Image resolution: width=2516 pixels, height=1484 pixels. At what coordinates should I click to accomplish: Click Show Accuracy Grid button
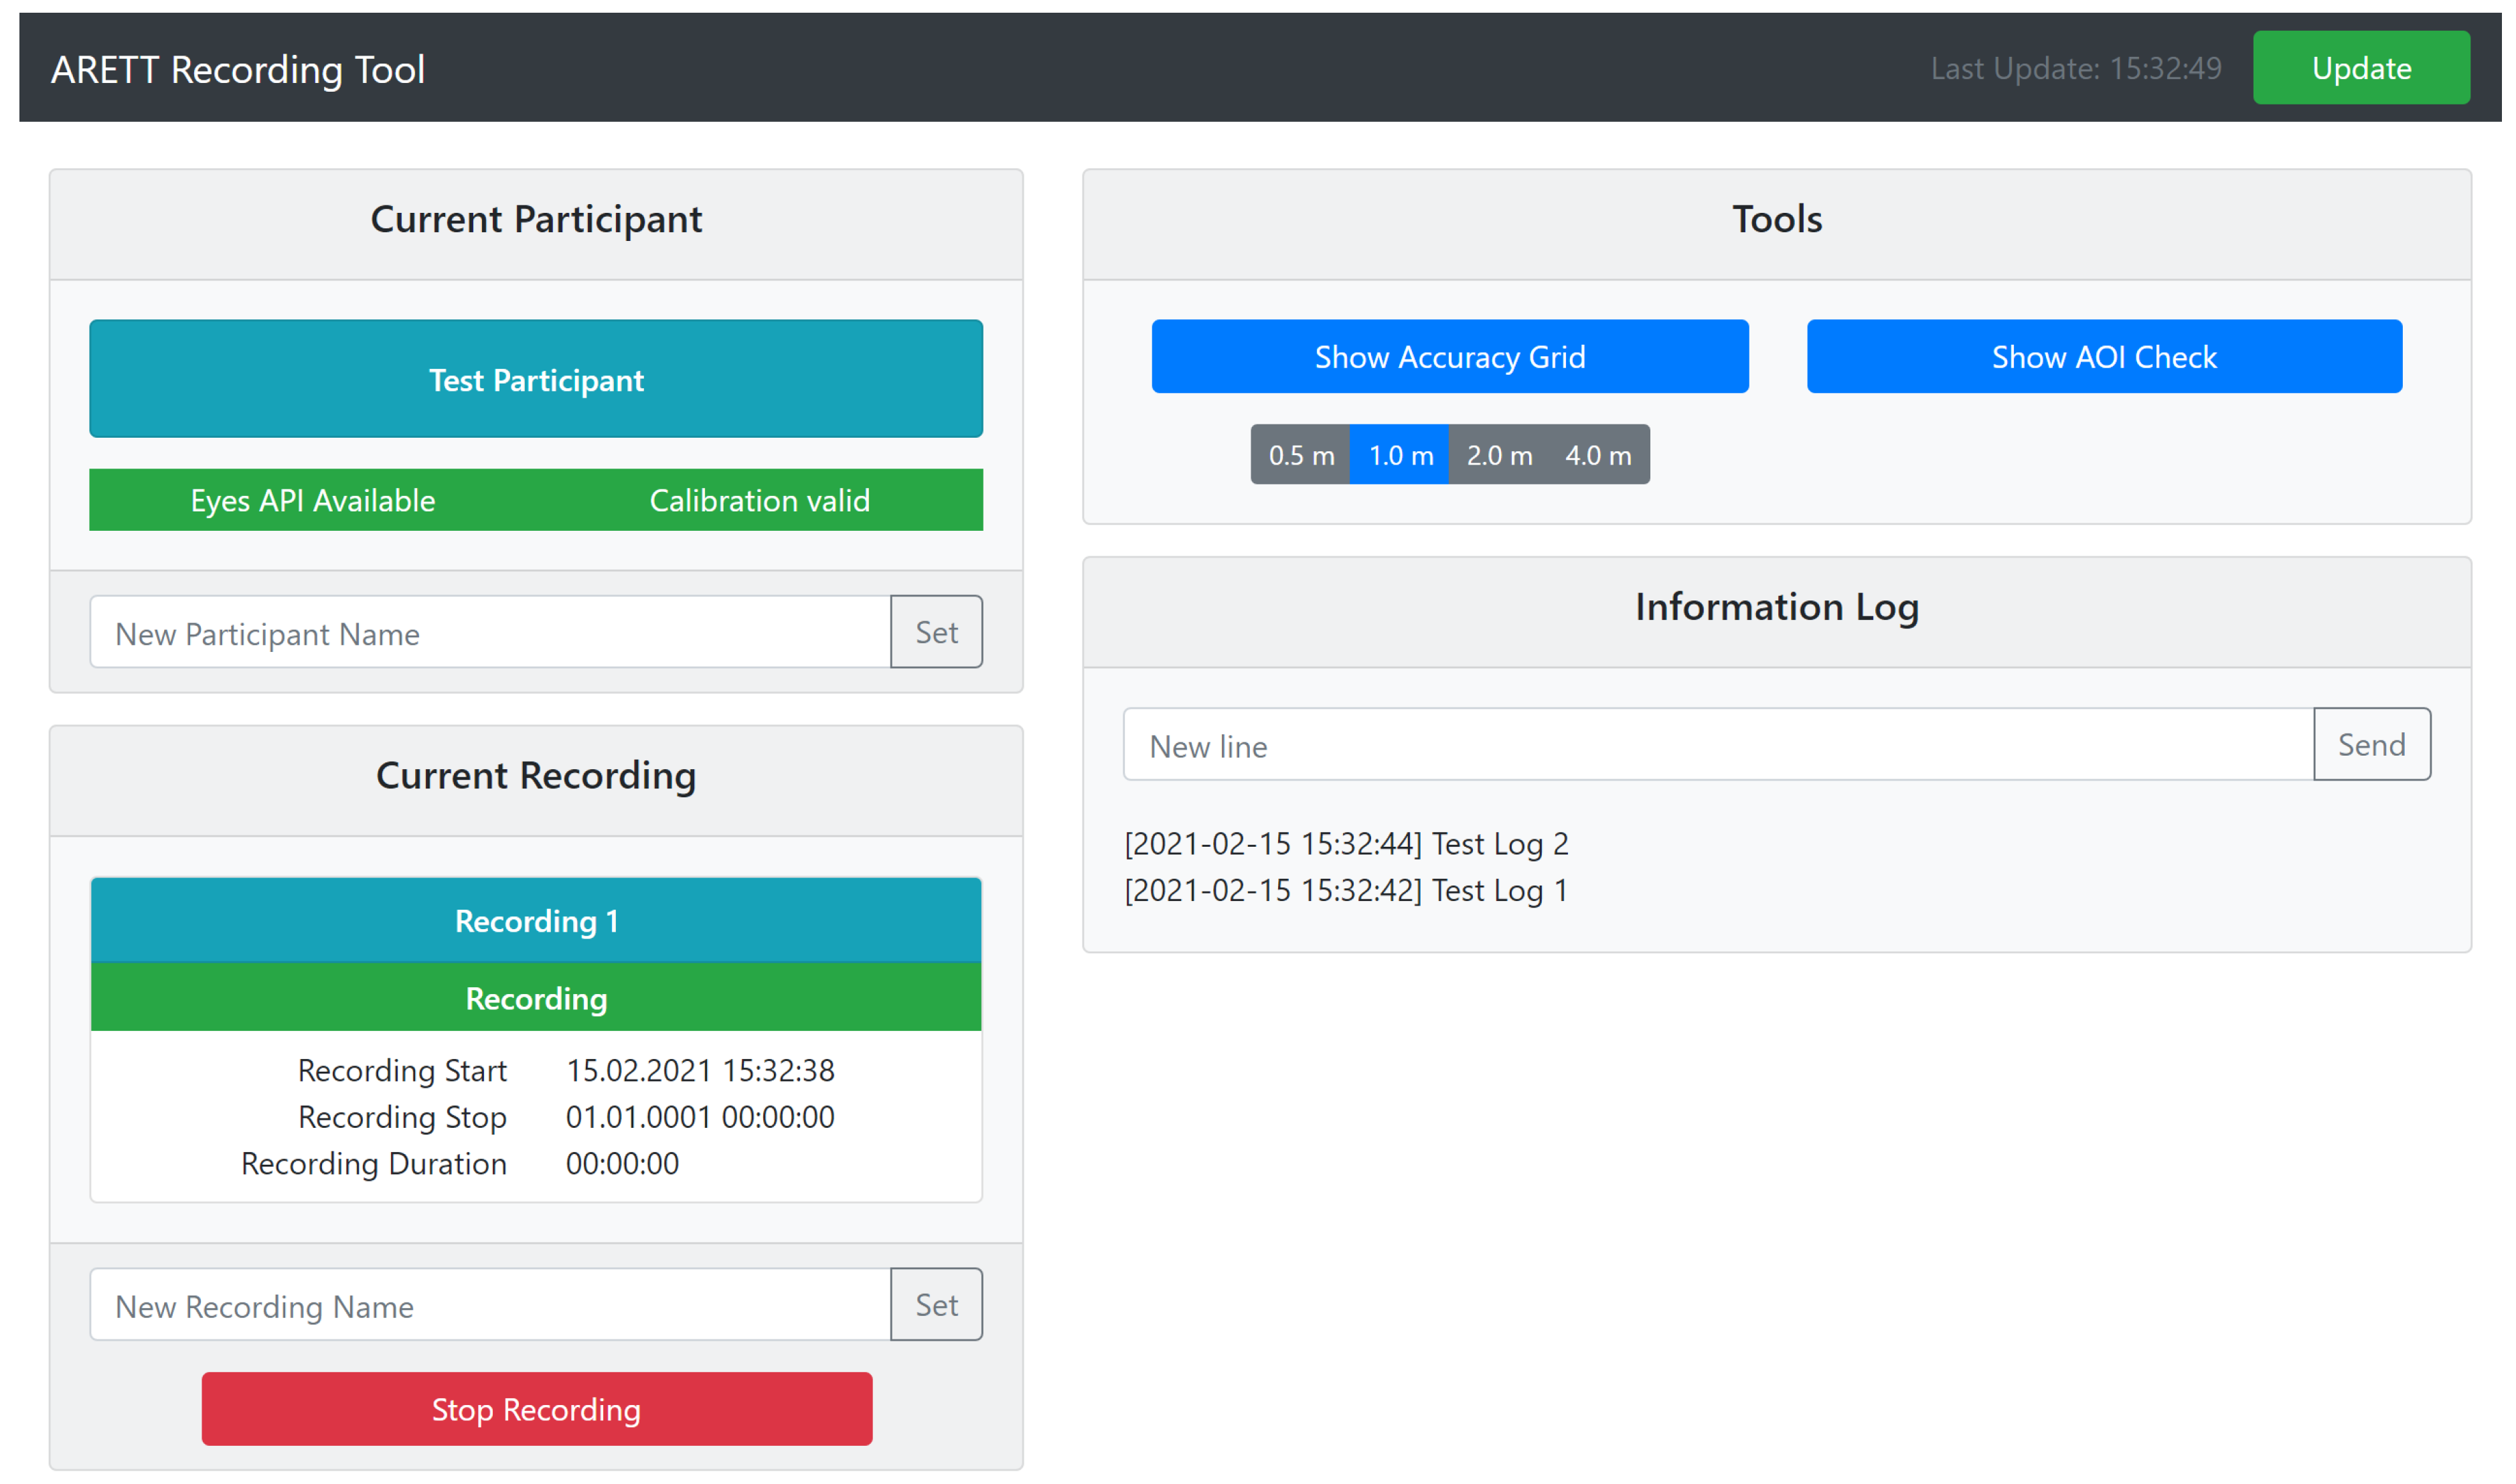pyautogui.click(x=1449, y=357)
